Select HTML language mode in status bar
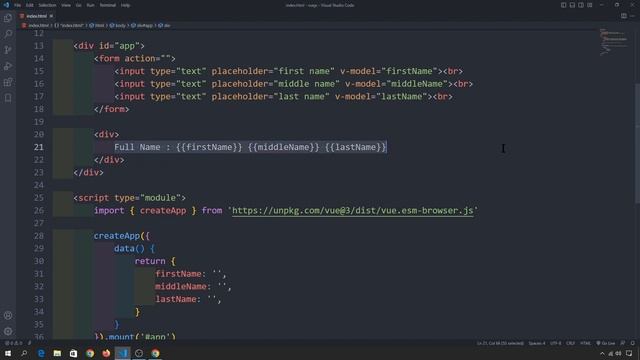Screen dimensions: 640x360 click(585, 343)
